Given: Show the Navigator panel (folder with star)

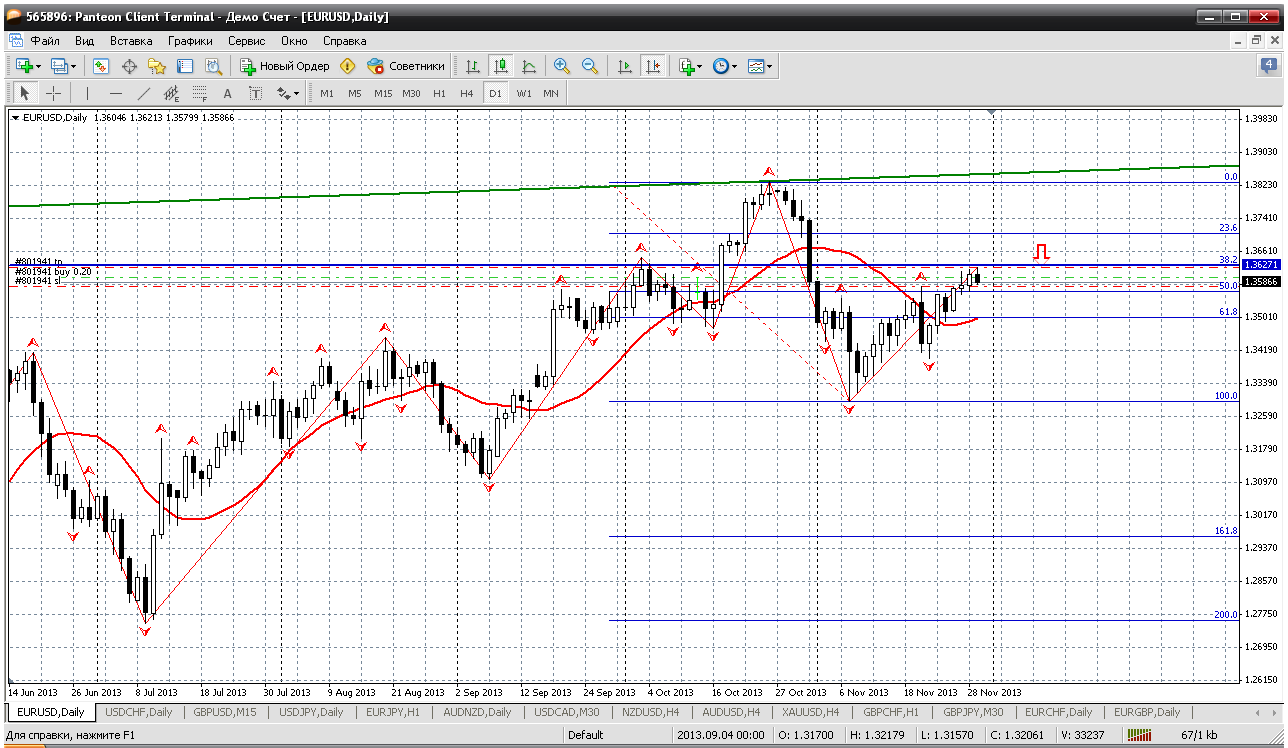Looking at the screenshot, I should coord(157,66).
